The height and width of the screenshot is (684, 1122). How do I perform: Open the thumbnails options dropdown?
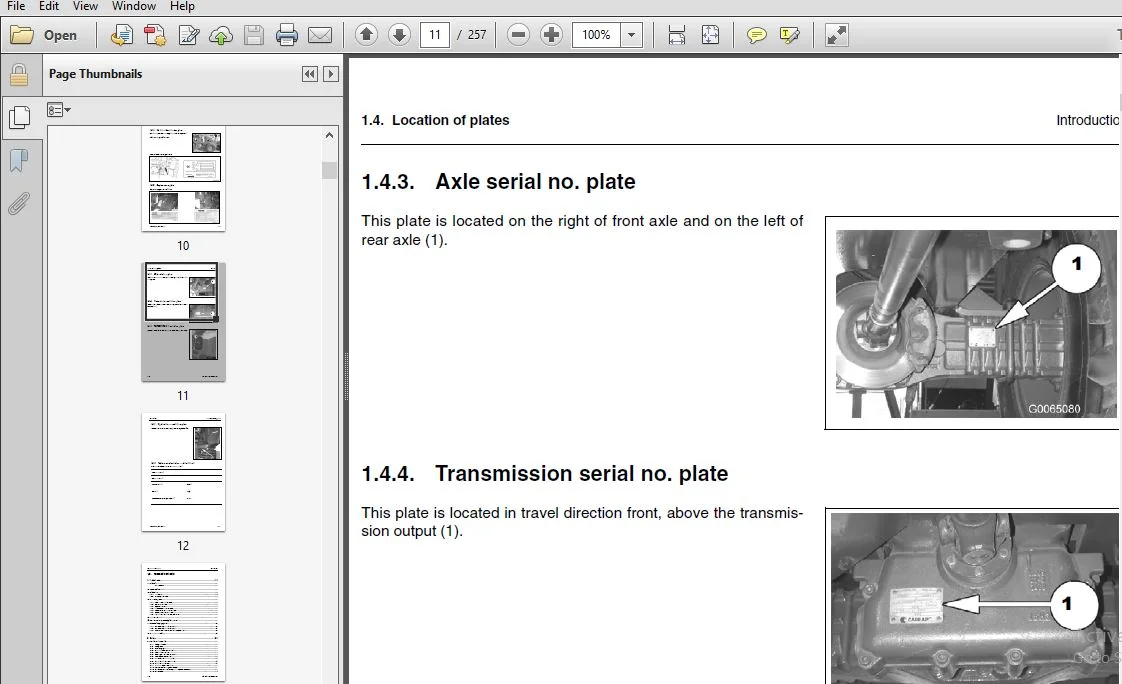[59, 110]
